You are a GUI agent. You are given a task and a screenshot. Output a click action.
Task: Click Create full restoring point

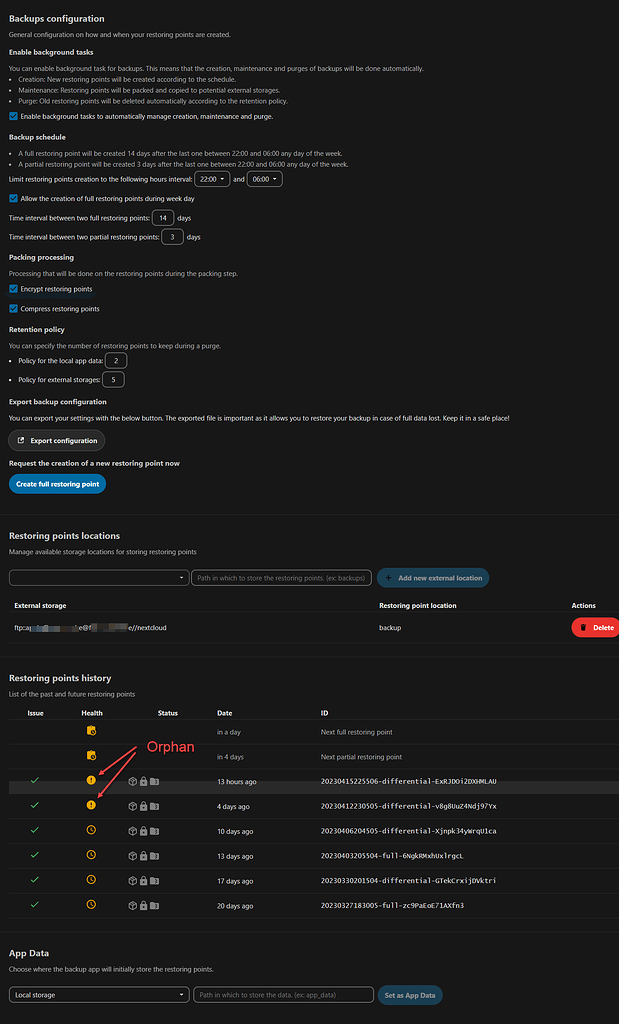click(x=57, y=484)
